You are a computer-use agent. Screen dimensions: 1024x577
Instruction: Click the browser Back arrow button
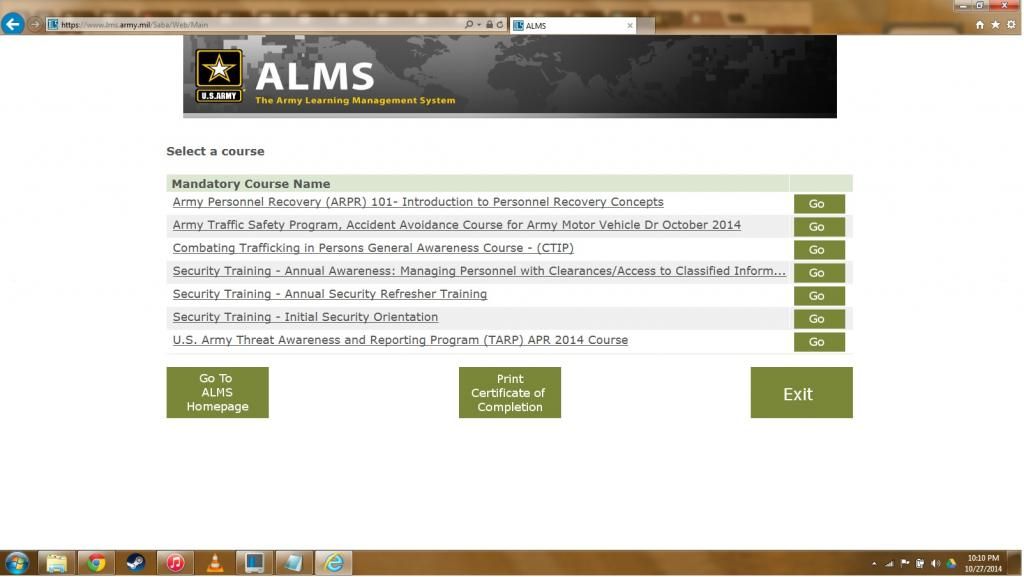tap(13, 24)
